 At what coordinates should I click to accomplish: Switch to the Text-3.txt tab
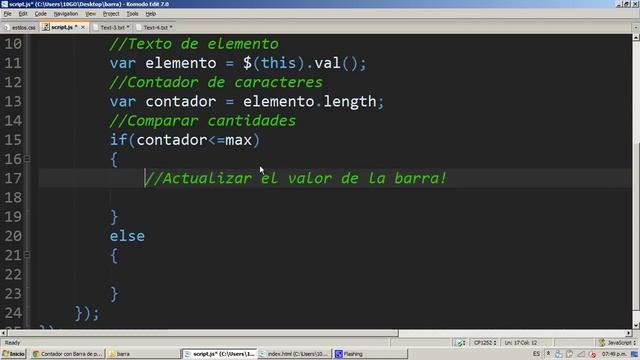111,27
